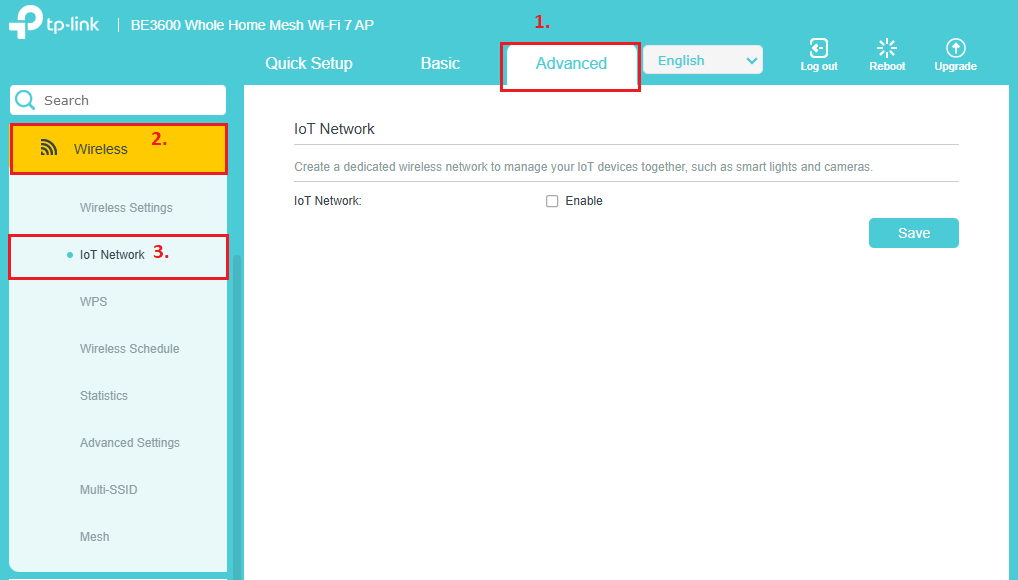Log out using the logout icon
This screenshot has height=580, width=1018.
click(818, 46)
